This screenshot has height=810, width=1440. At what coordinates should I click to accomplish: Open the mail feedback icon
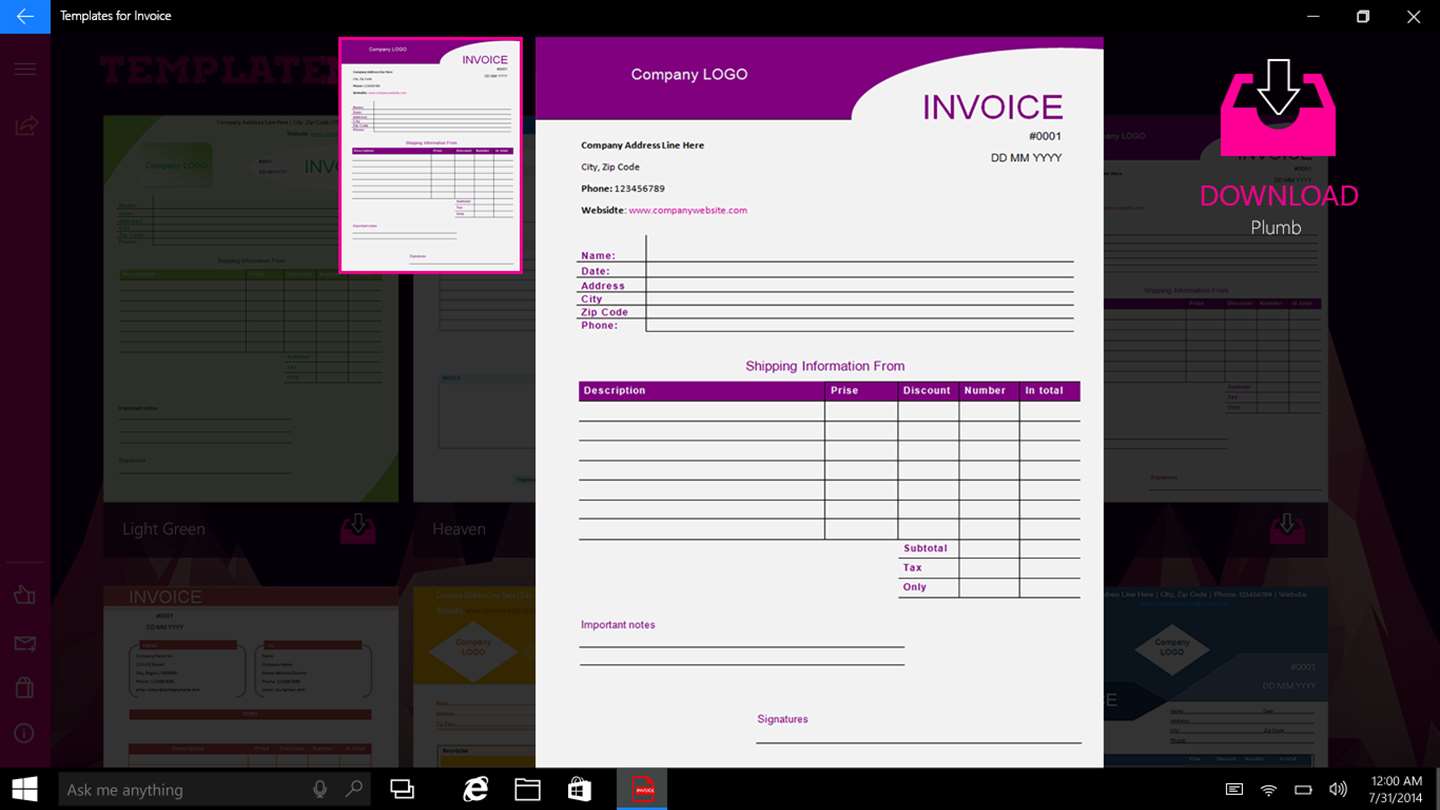tap(25, 643)
